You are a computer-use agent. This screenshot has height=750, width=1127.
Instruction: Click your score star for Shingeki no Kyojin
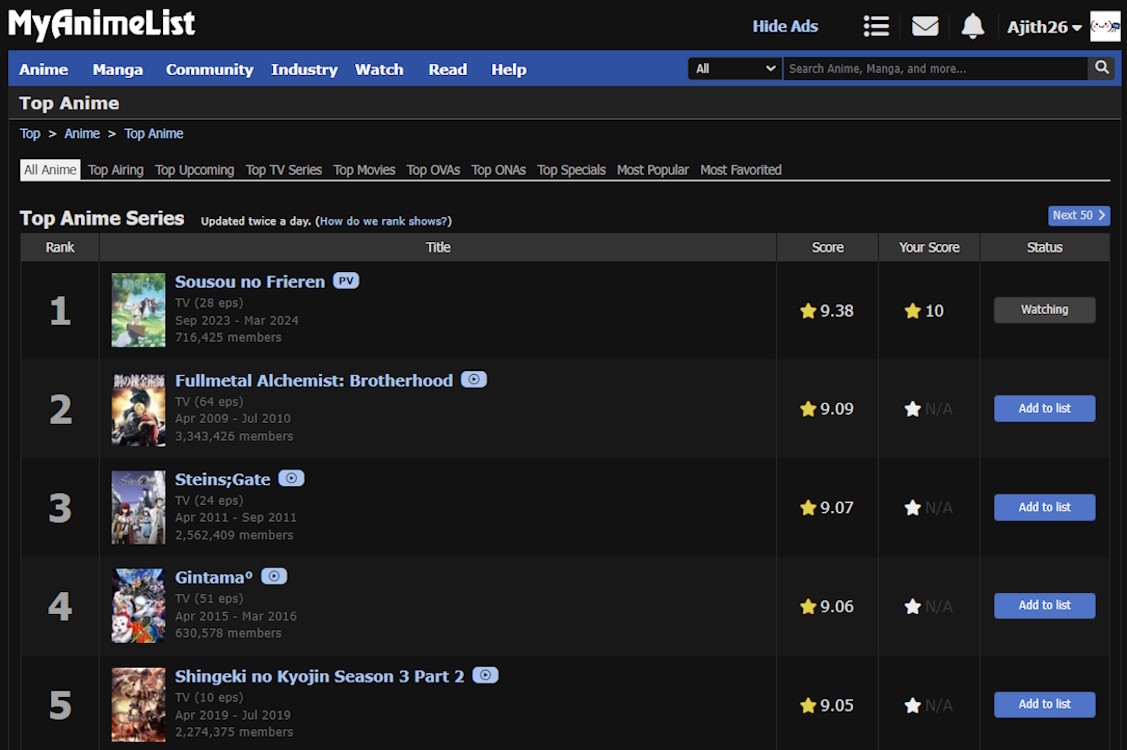click(913, 705)
